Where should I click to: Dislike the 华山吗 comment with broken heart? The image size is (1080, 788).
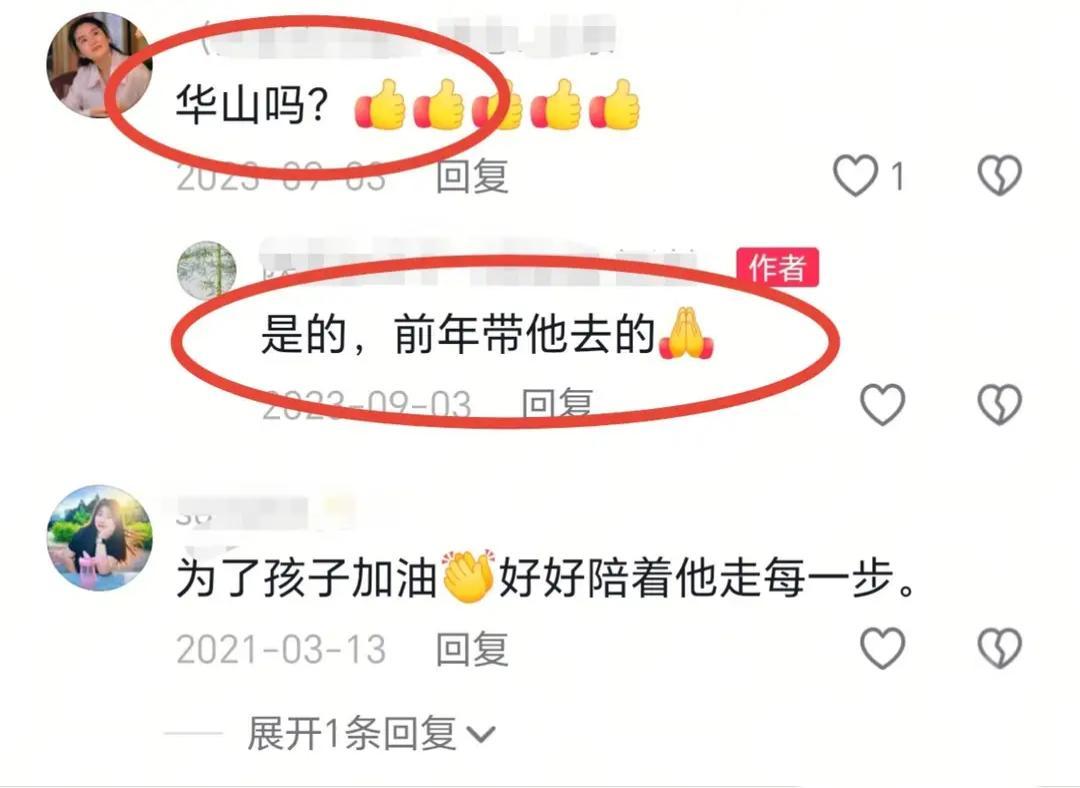tap(999, 175)
